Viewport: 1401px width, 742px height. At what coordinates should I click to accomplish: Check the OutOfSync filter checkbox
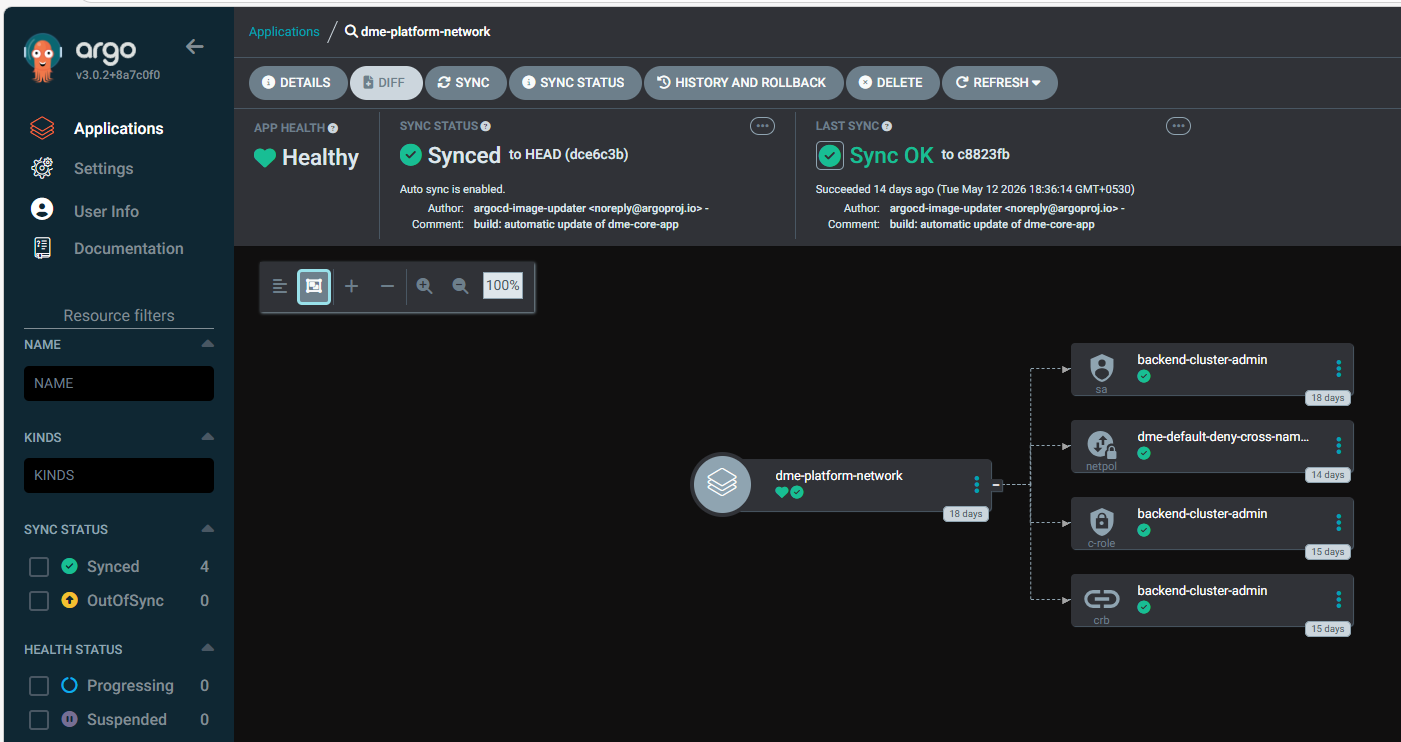point(39,601)
